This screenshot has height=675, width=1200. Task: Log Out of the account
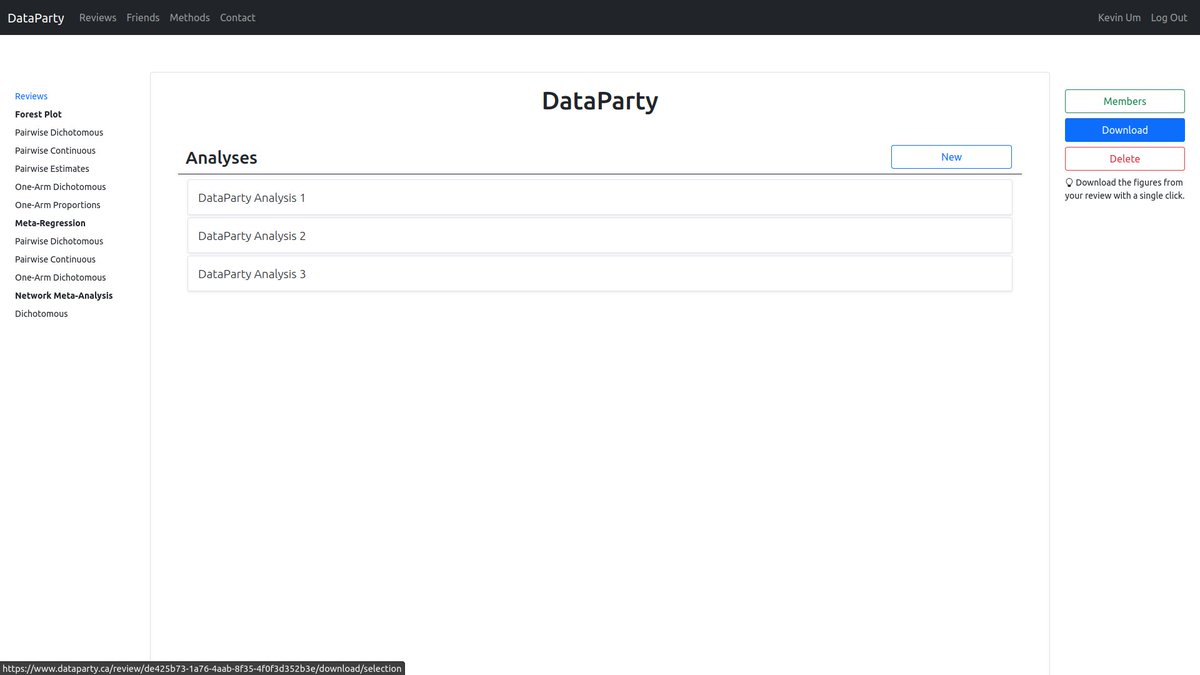point(1169,18)
